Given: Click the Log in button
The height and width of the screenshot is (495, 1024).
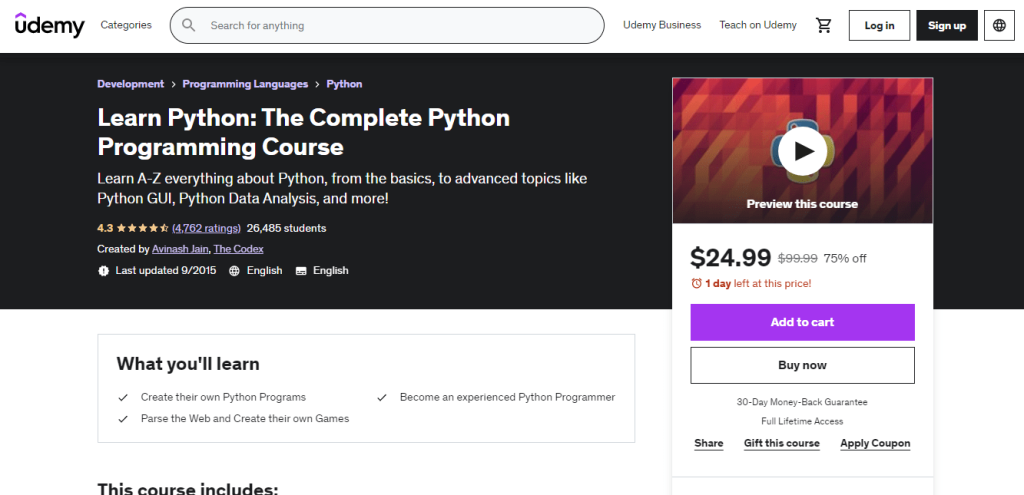Looking at the screenshot, I should 879,25.
